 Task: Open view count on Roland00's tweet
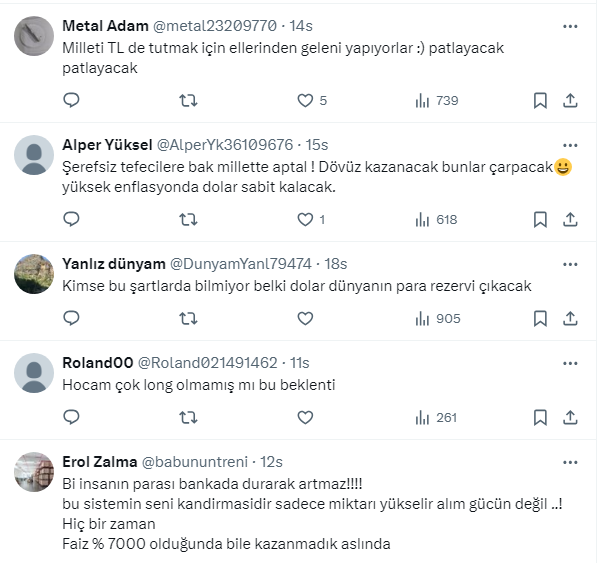(435, 417)
